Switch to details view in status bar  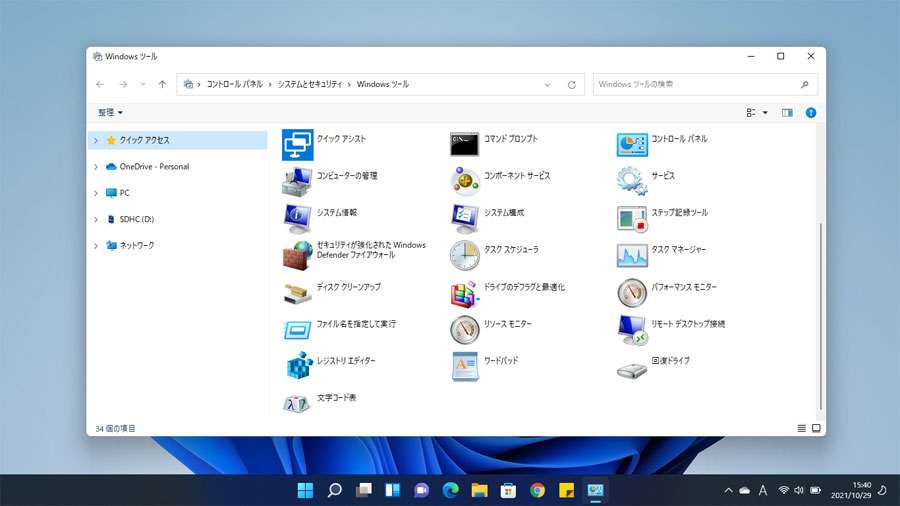pos(801,428)
